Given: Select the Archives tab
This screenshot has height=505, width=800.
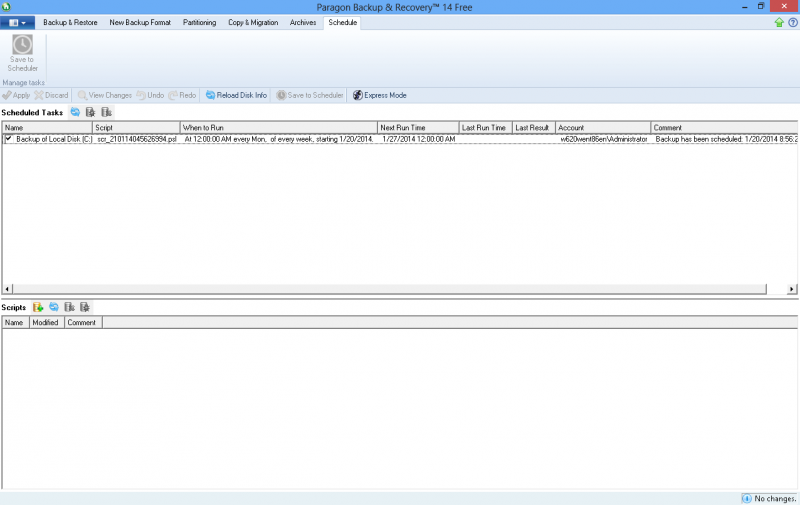Looking at the screenshot, I should (x=303, y=22).
